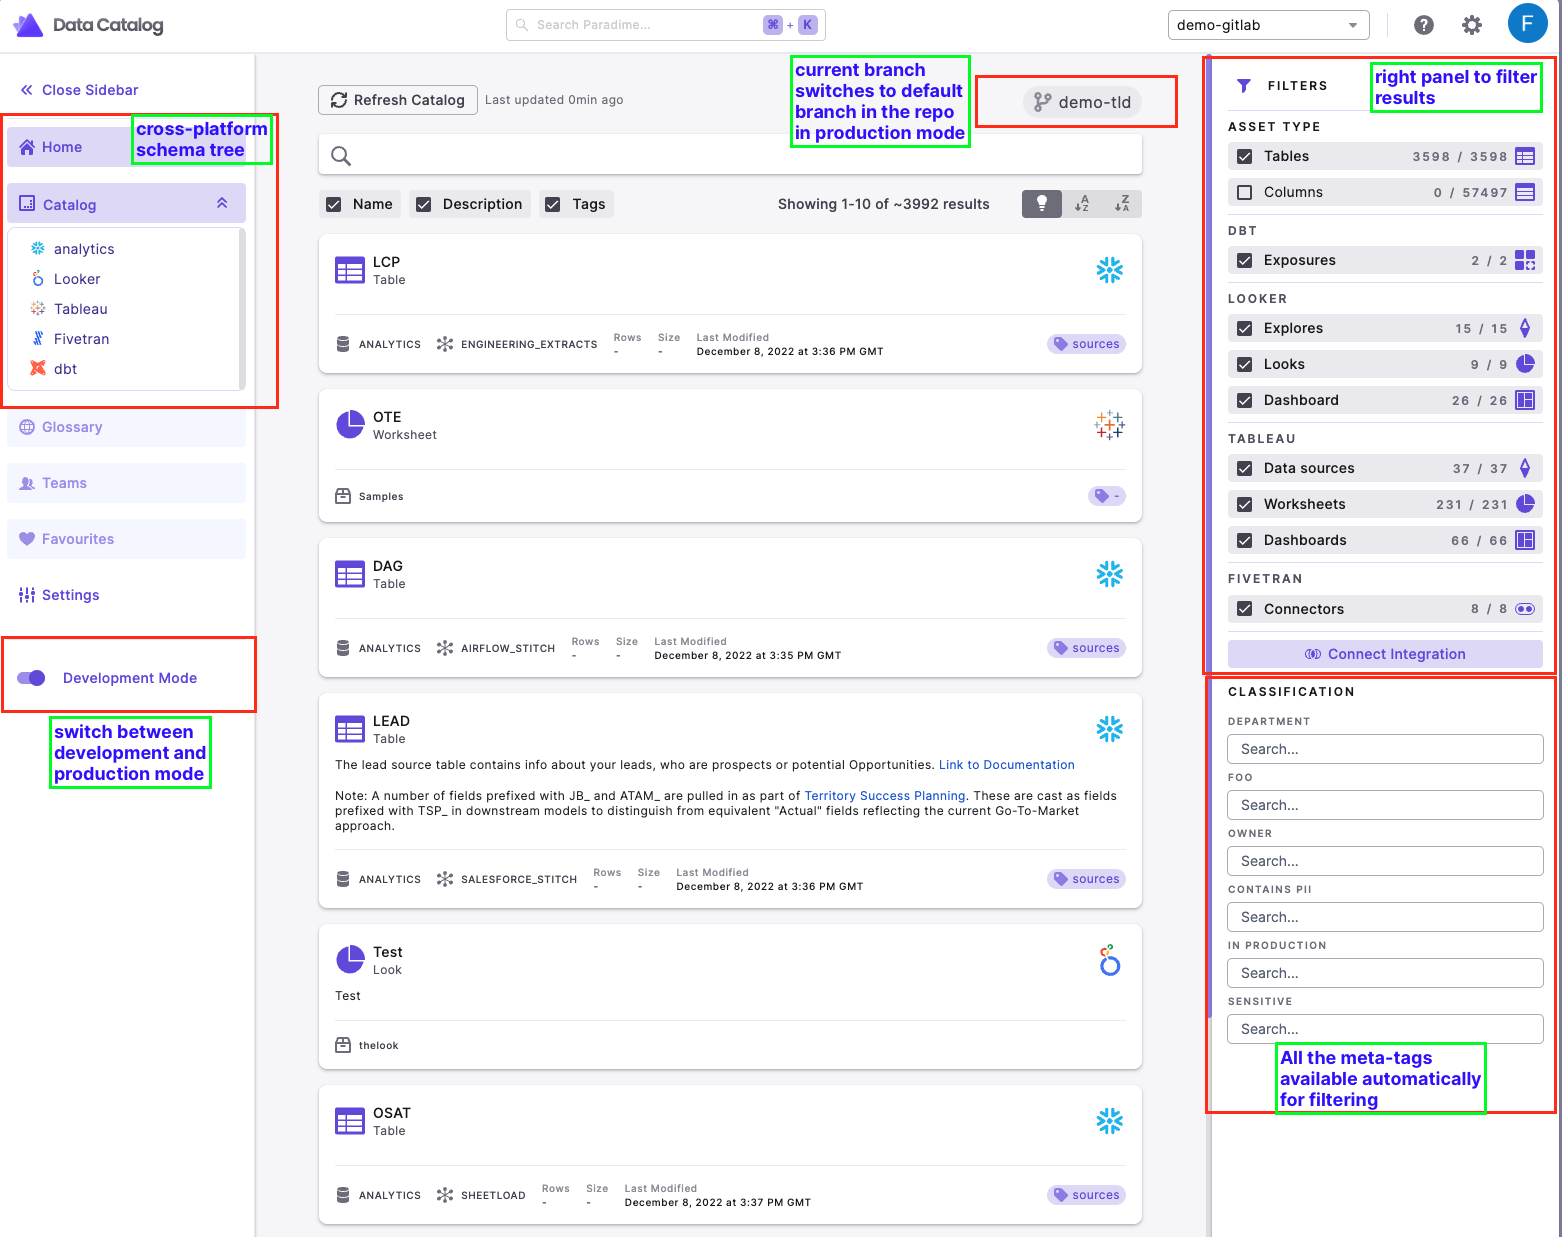Image resolution: width=1562 pixels, height=1237 pixels.
Task: Disable the Tableau Worksheets filter
Action: coord(1244,503)
